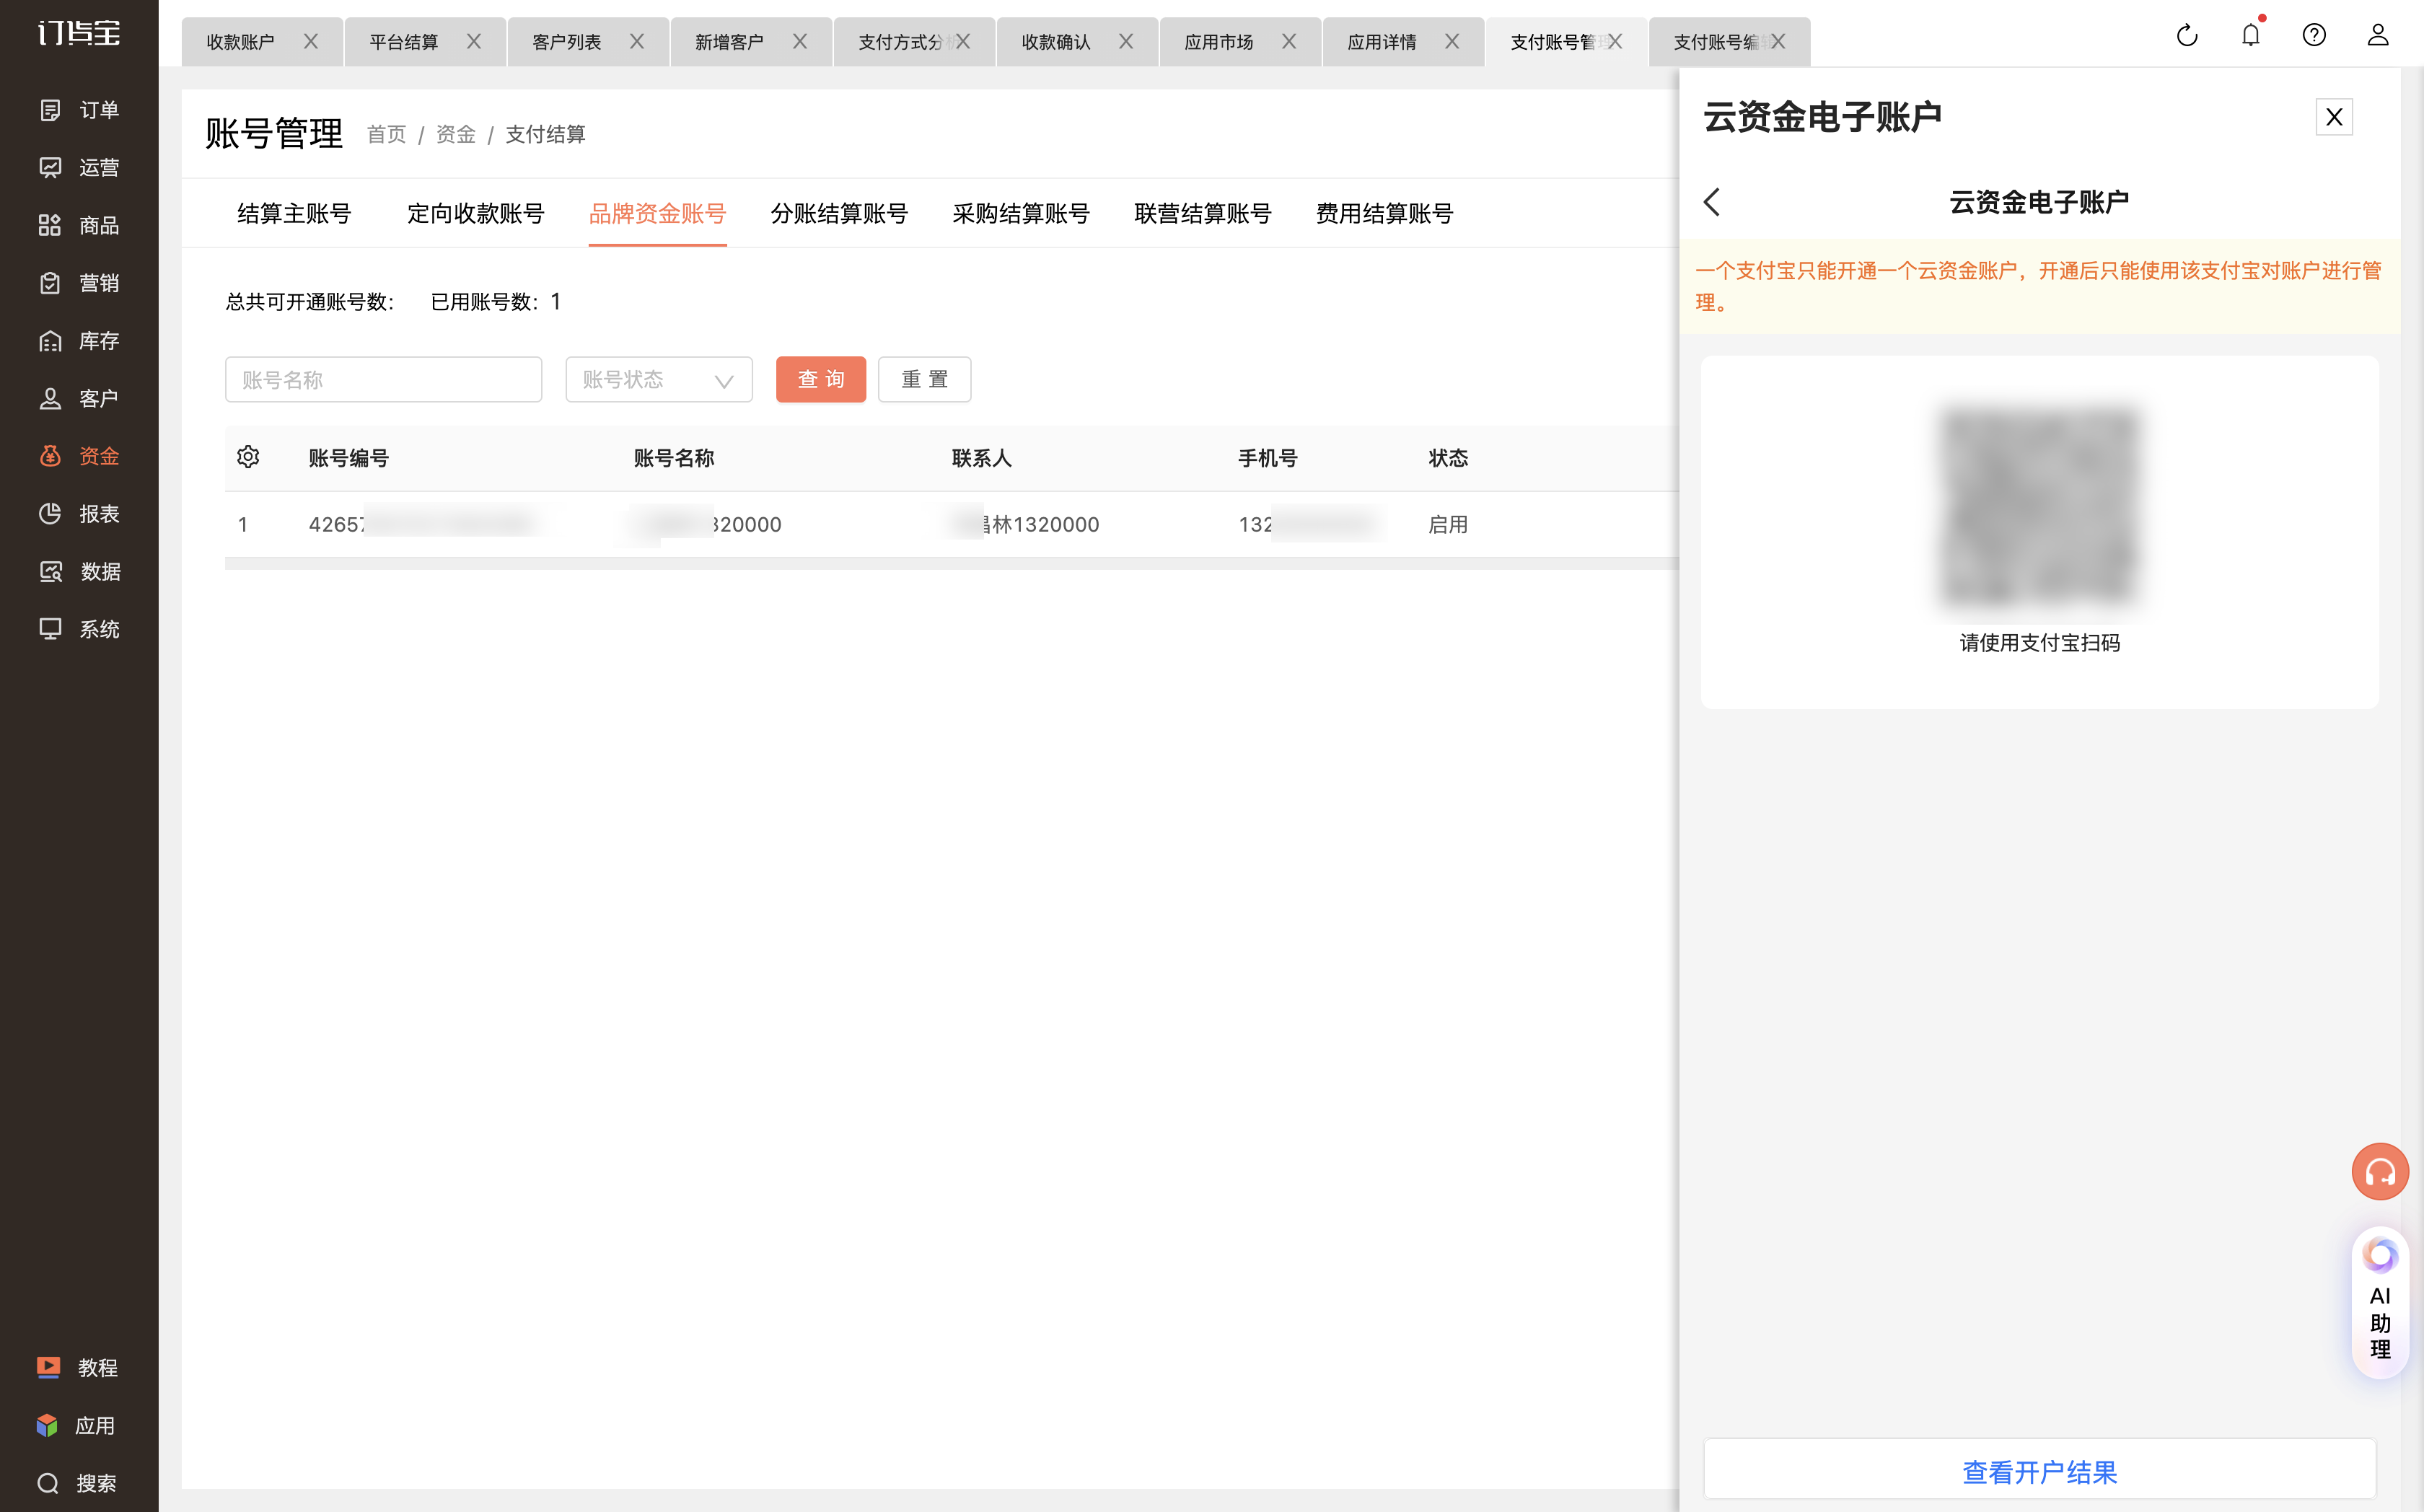The image size is (2424, 1512).
Task: Click the 重置 reset button
Action: tap(924, 380)
